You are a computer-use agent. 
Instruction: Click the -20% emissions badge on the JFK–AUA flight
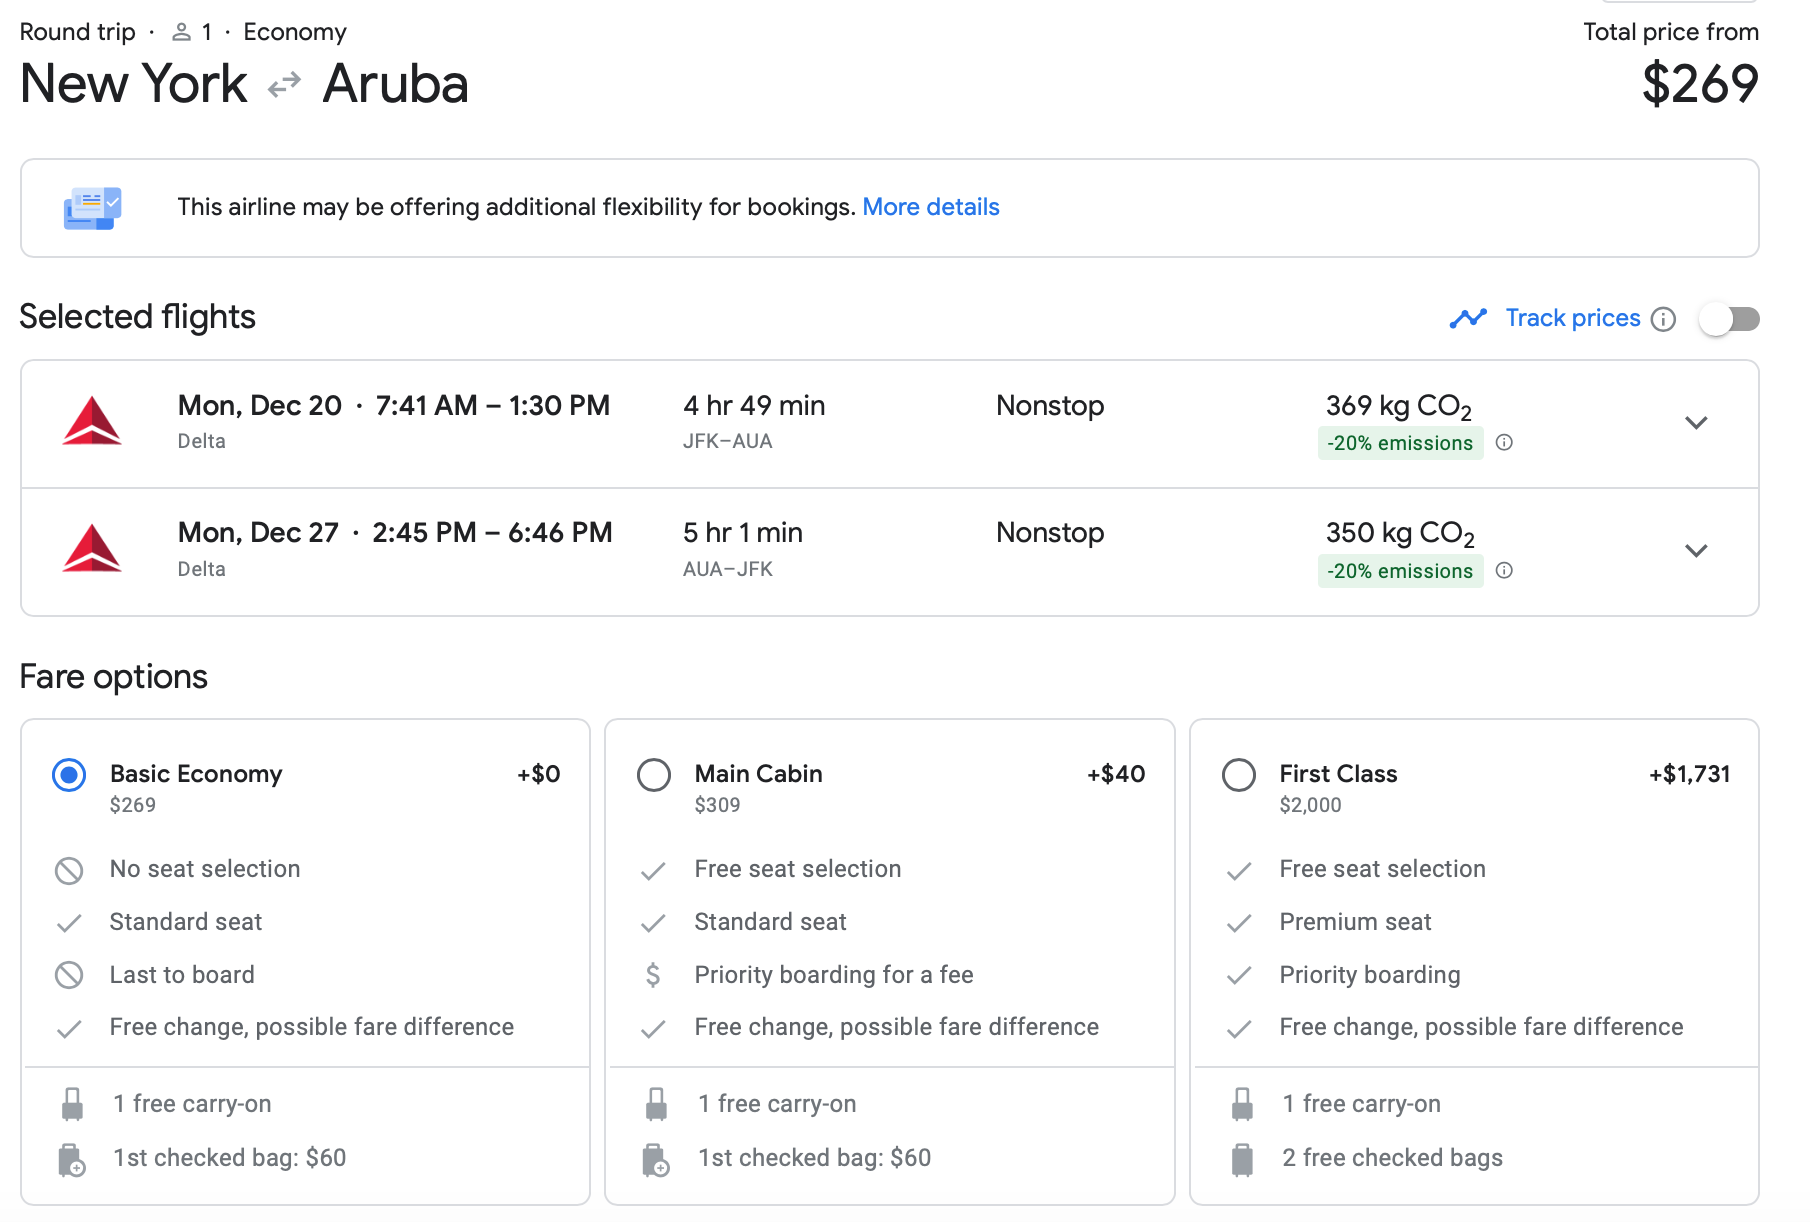1400,443
